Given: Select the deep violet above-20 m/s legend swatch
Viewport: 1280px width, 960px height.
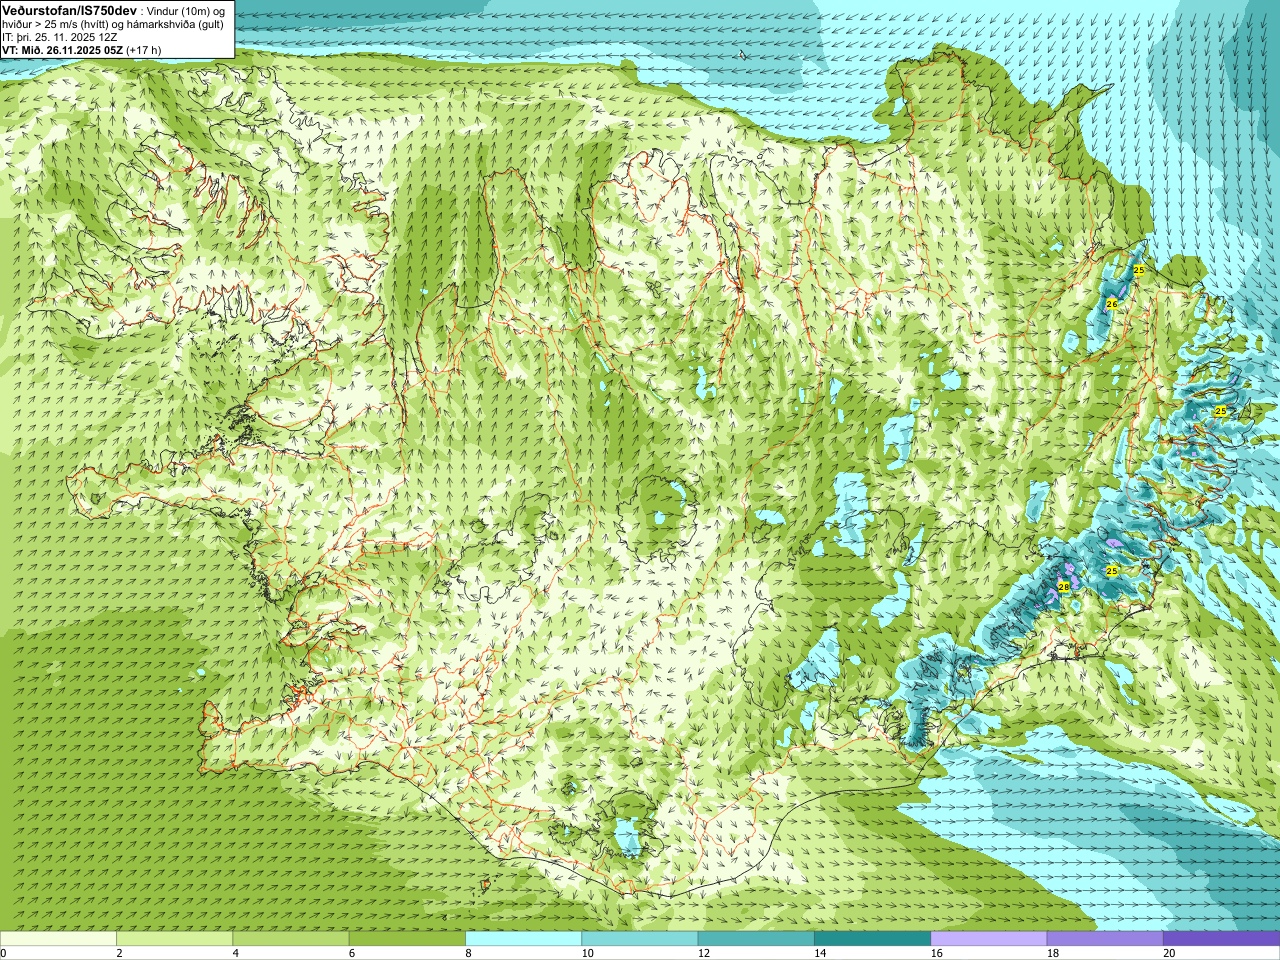Looking at the screenshot, I should pos(1221,938).
